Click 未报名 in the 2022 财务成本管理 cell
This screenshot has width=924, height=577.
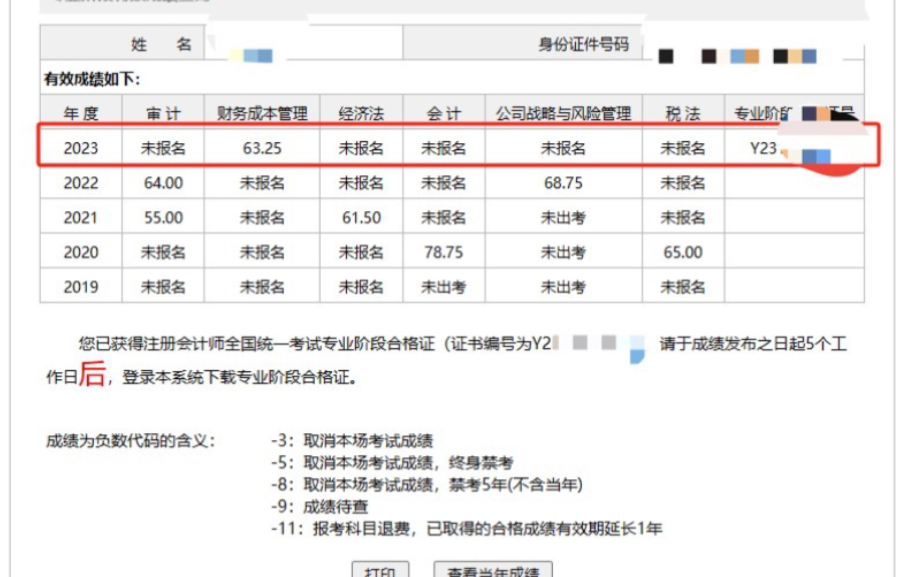(x=262, y=183)
